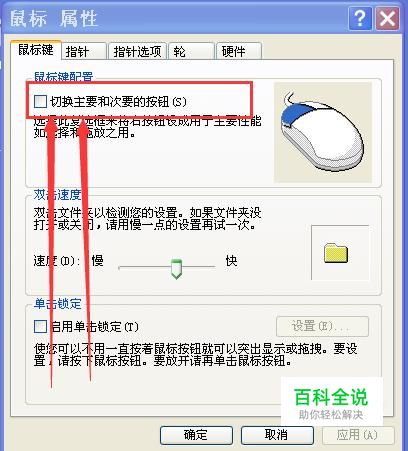Enable 切换主要和次要的按钮 checkbox
Image resolution: width=408 pixels, height=451 pixels.
[40, 101]
